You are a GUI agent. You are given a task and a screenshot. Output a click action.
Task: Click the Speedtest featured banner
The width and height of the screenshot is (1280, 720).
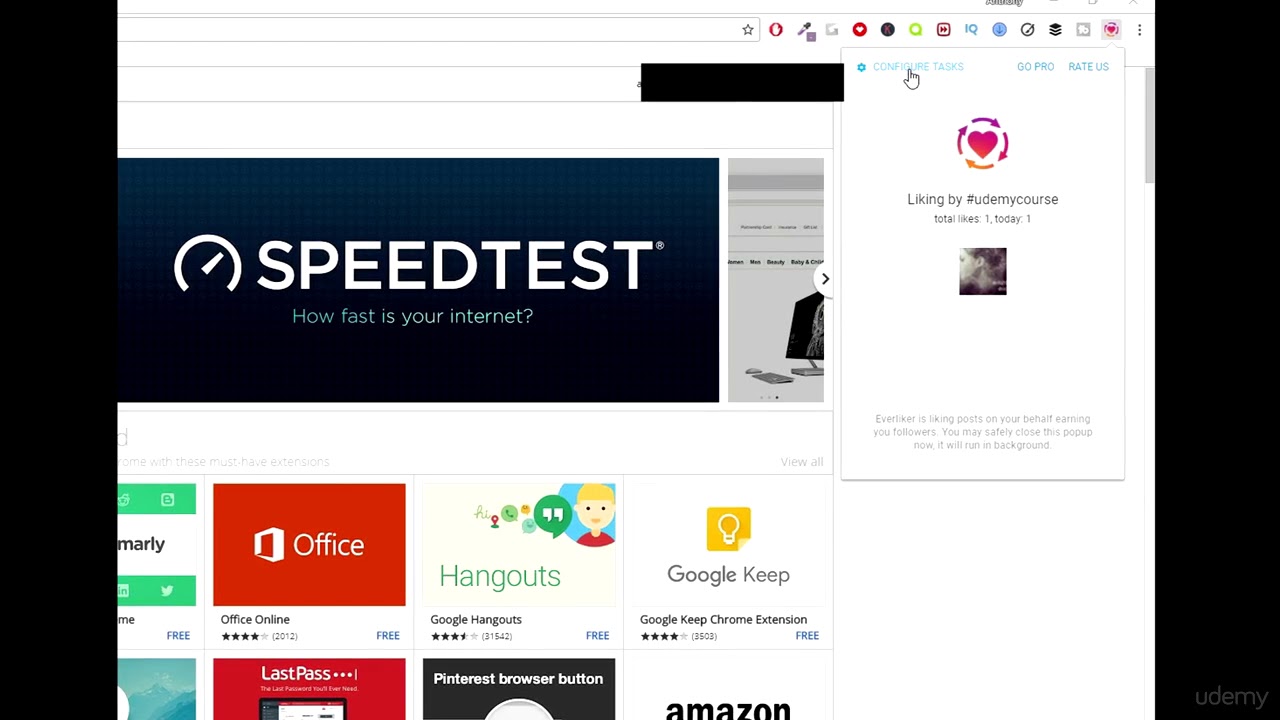[x=418, y=280]
